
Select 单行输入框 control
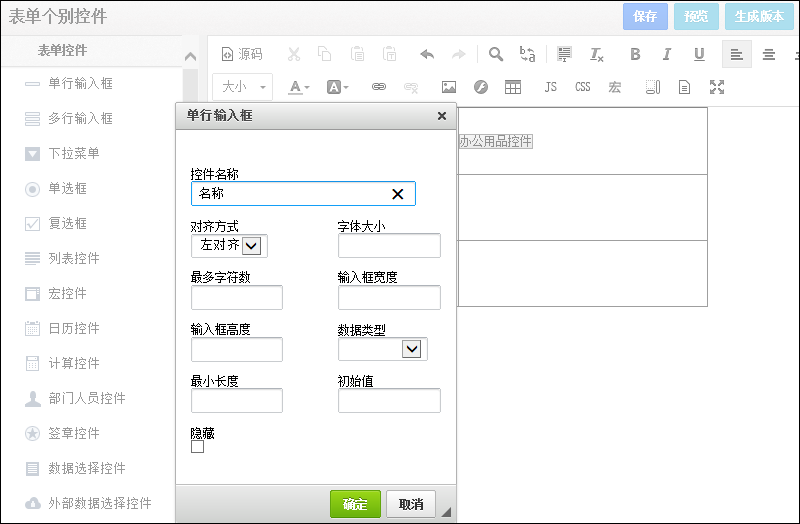69,83
